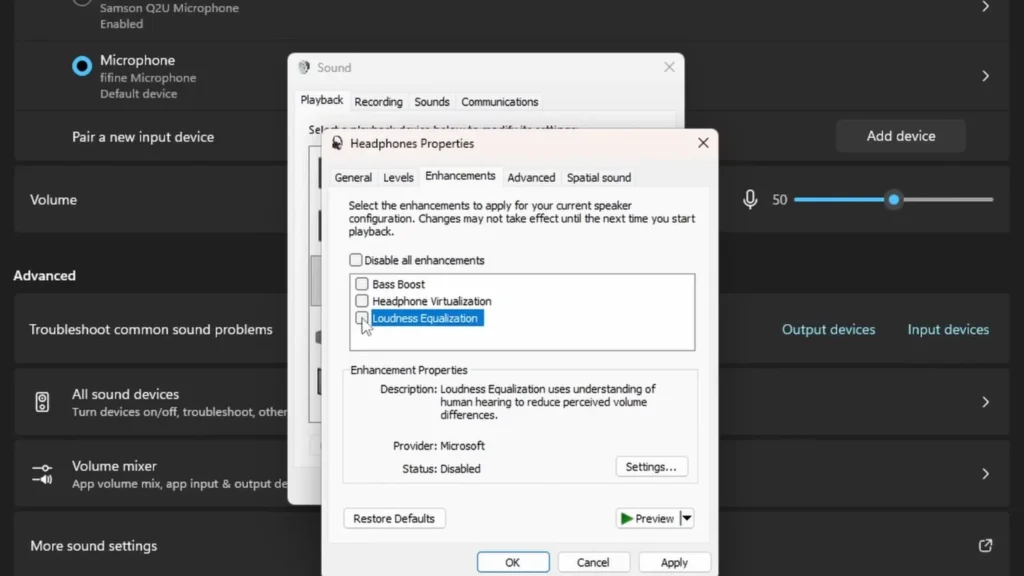This screenshot has width=1024, height=576.
Task: Click the OK button
Action: point(513,562)
